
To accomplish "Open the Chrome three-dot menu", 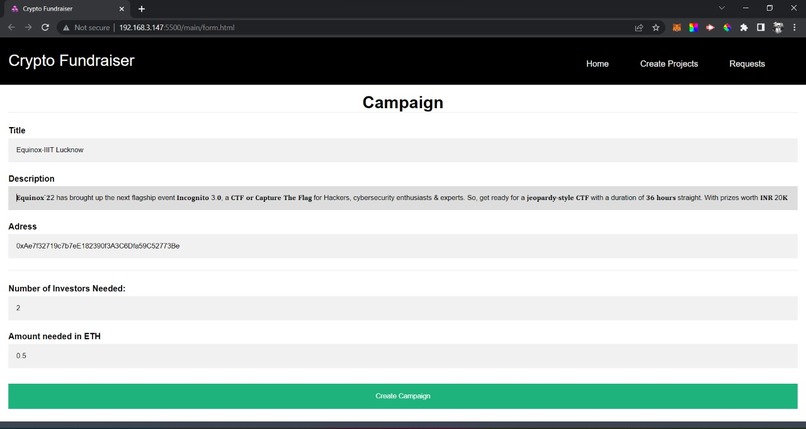I will (x=794, y=28).
